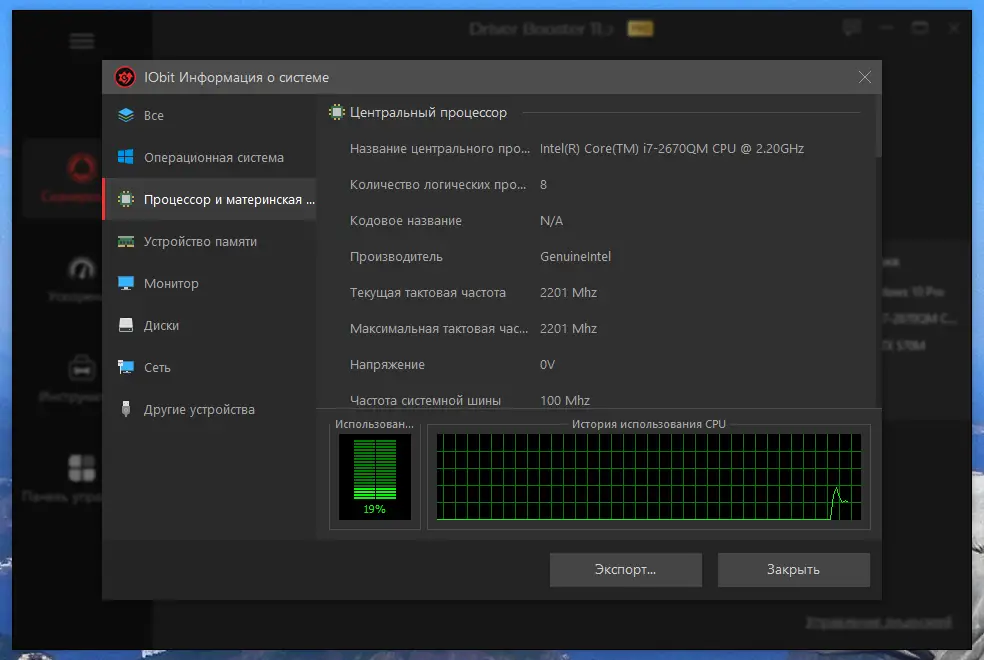Viewport: 984px width, 660px height.
Task: Click the disk drive sidebar icon
Action: tap(126, 325)
